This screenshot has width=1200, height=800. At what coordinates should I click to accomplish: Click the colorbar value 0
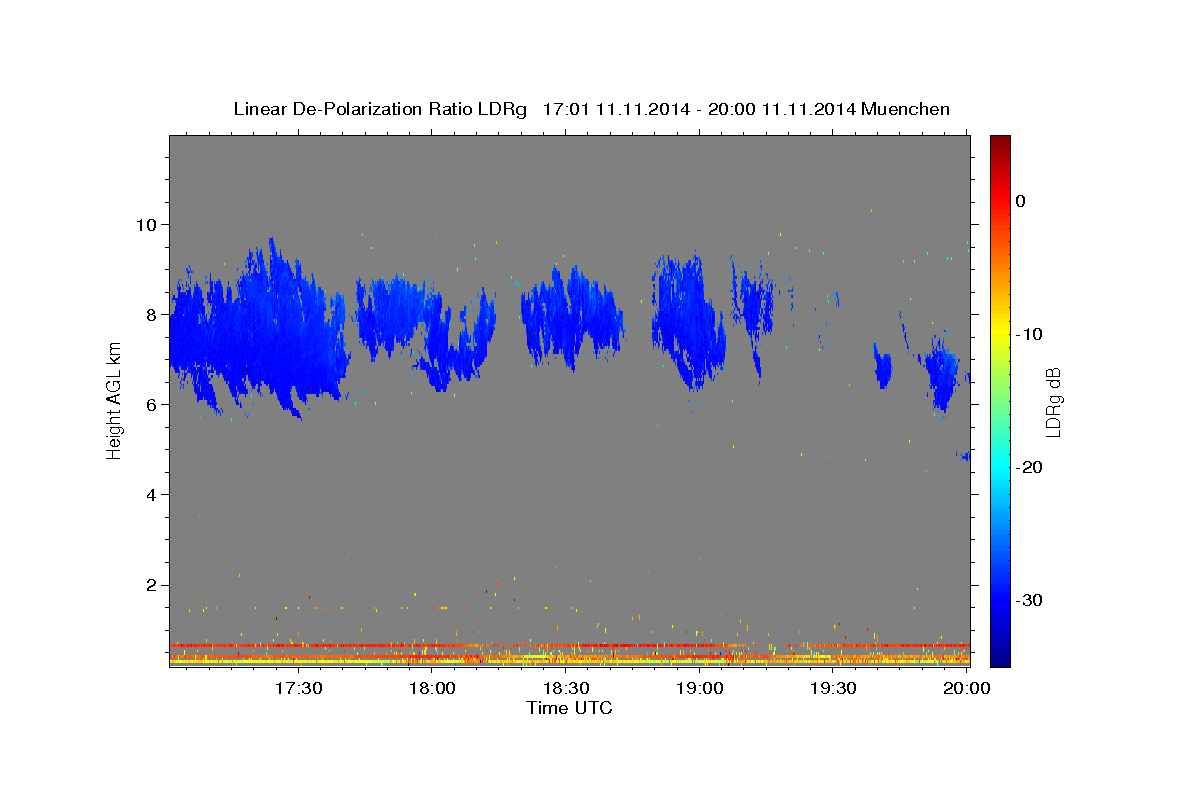coord(1020,201)
